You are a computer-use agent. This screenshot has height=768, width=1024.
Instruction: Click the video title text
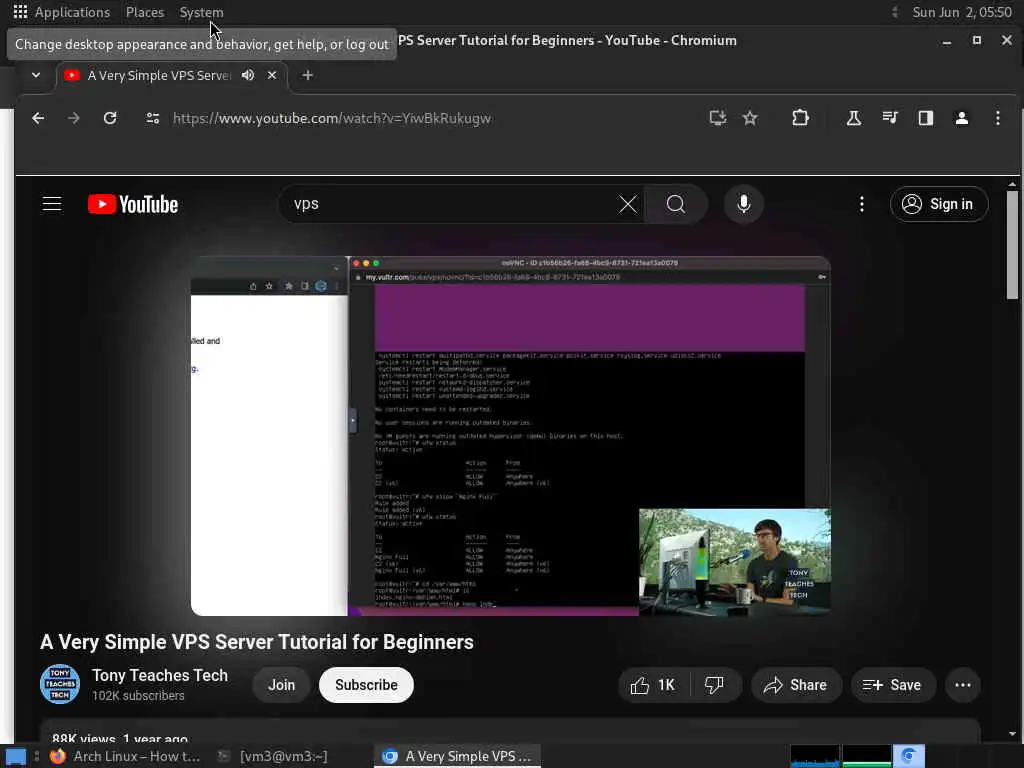[x=257, y=642]
